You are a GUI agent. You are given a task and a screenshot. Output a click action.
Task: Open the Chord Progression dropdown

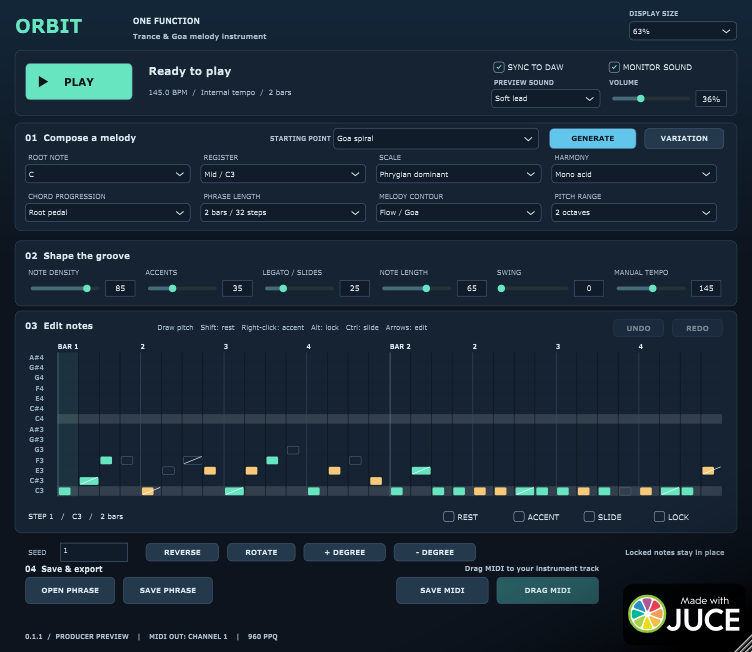pos(107,213)
